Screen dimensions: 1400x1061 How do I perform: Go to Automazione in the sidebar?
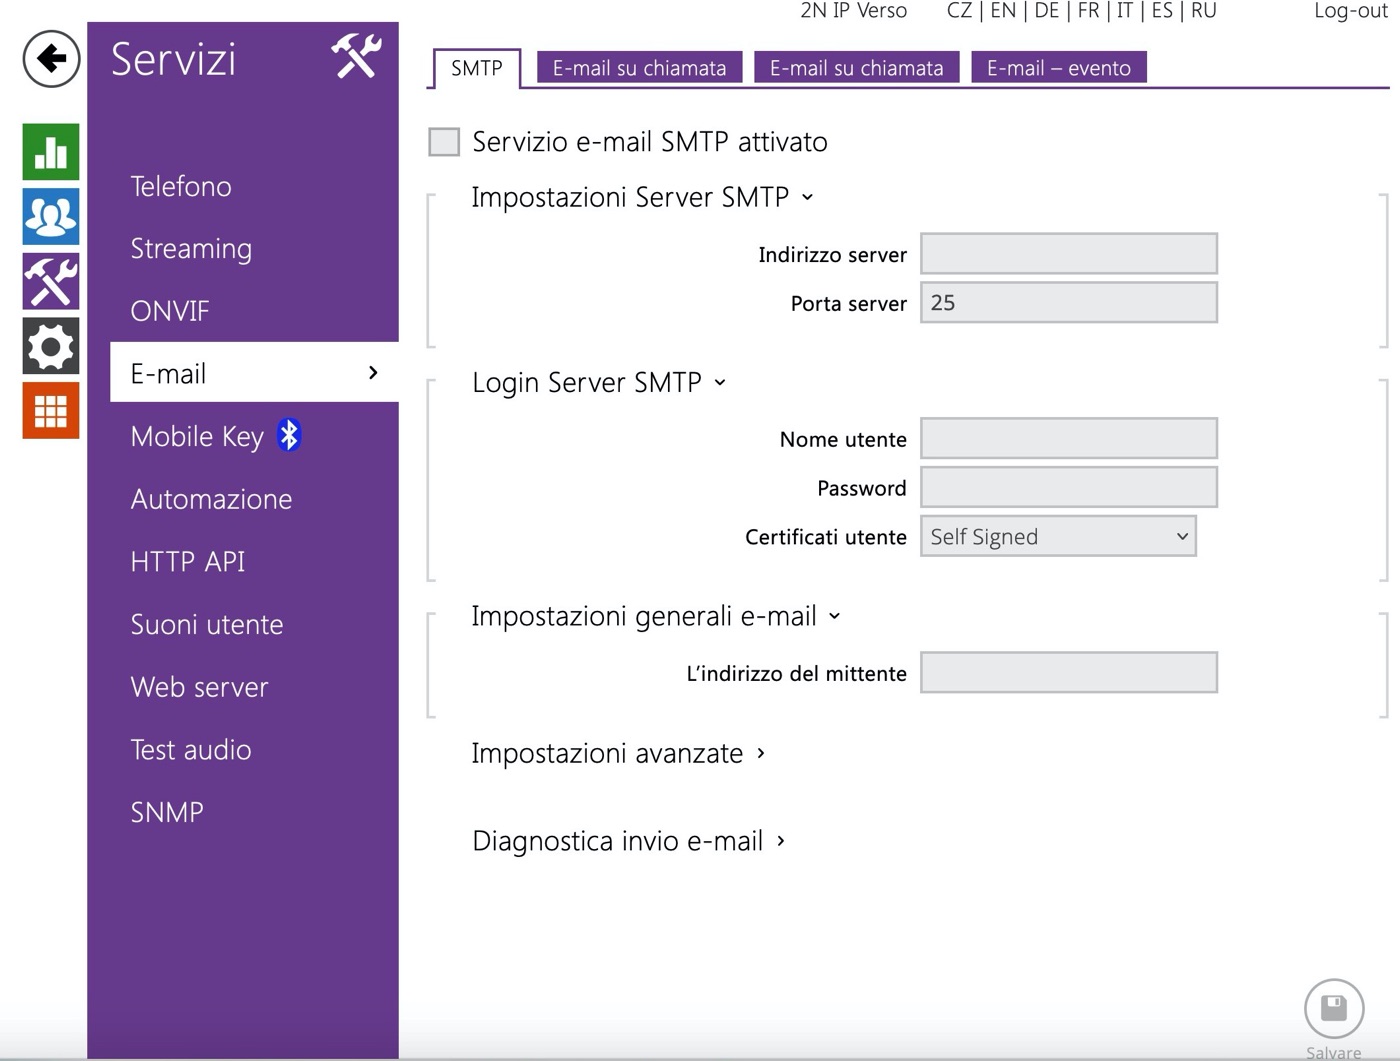211,499
